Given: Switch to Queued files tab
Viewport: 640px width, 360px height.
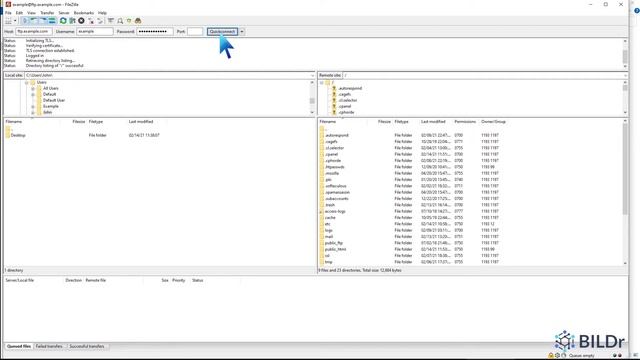Looking at the screenshot, I should tap(19, 346).
